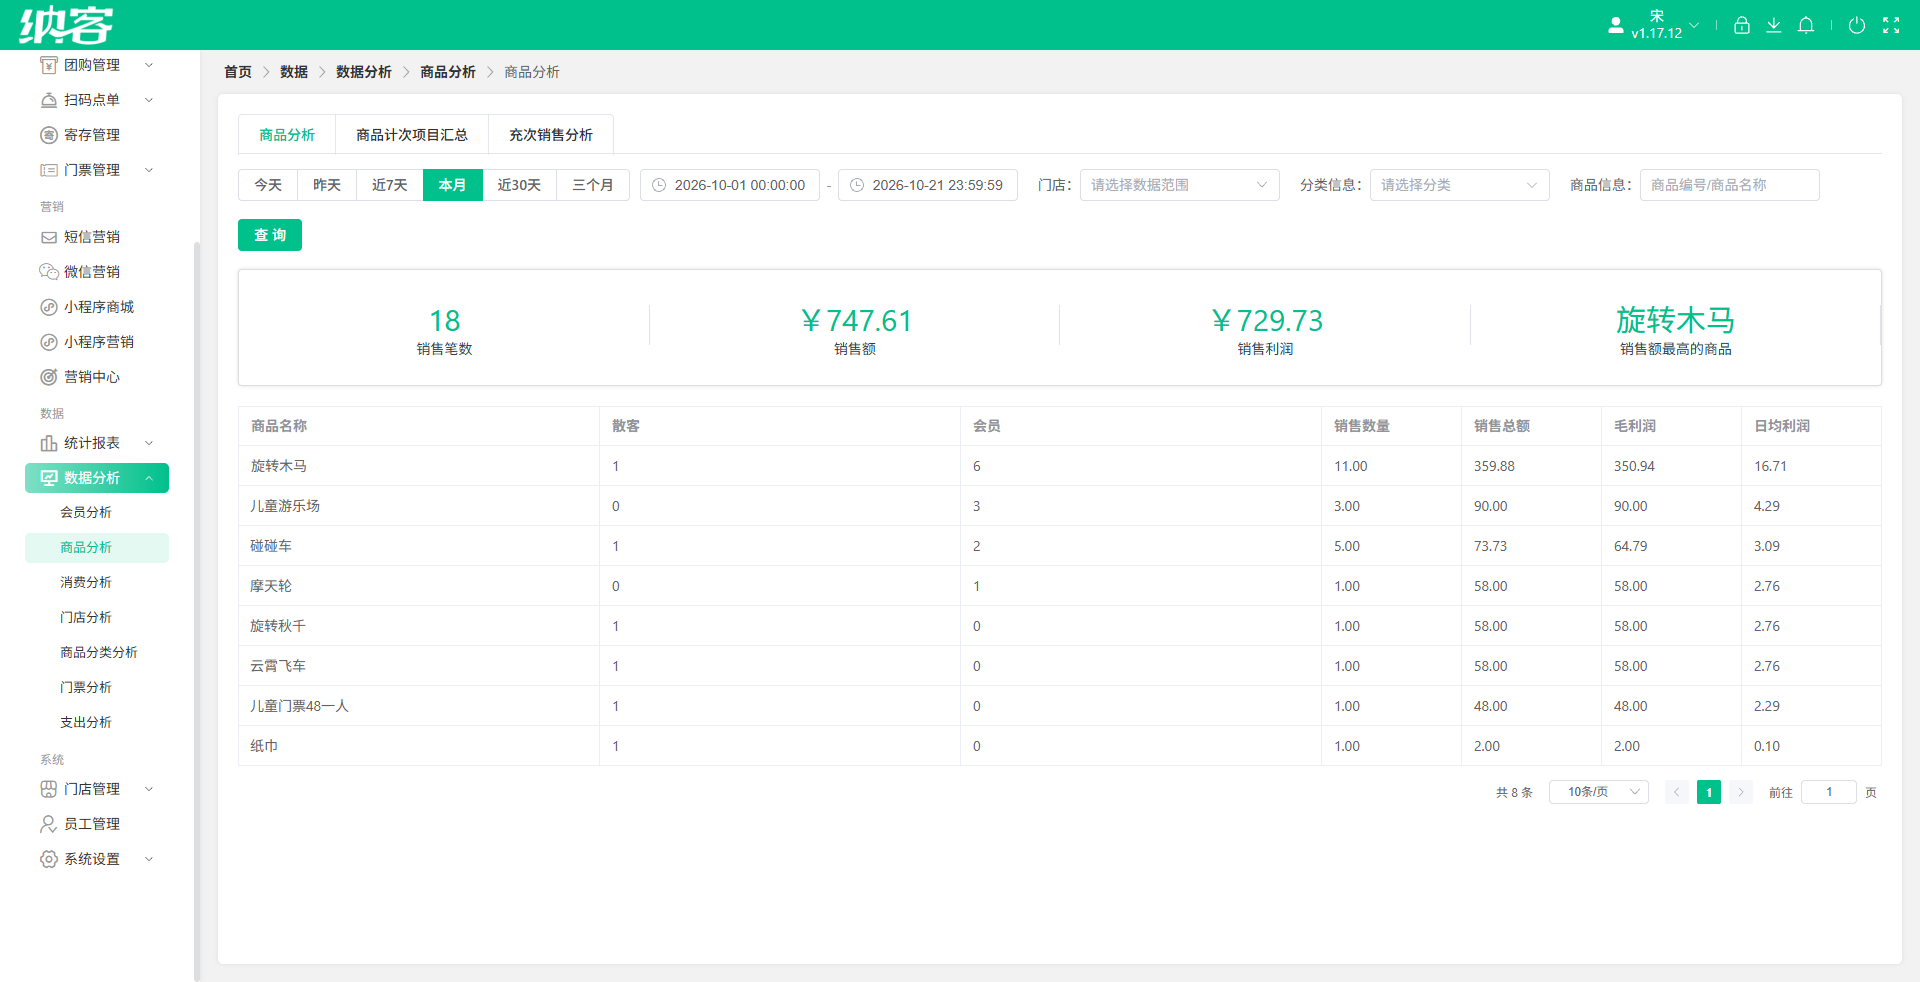Select the 三个月 date range option

click(593, 185)
